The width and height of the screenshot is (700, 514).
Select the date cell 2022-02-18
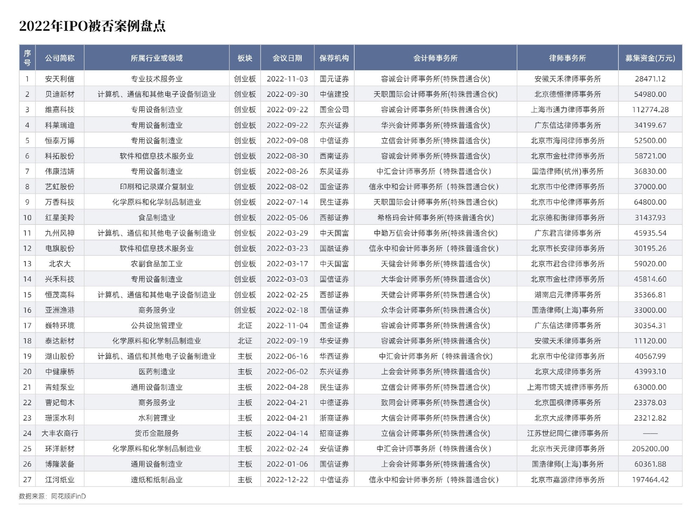pos(288,310)
